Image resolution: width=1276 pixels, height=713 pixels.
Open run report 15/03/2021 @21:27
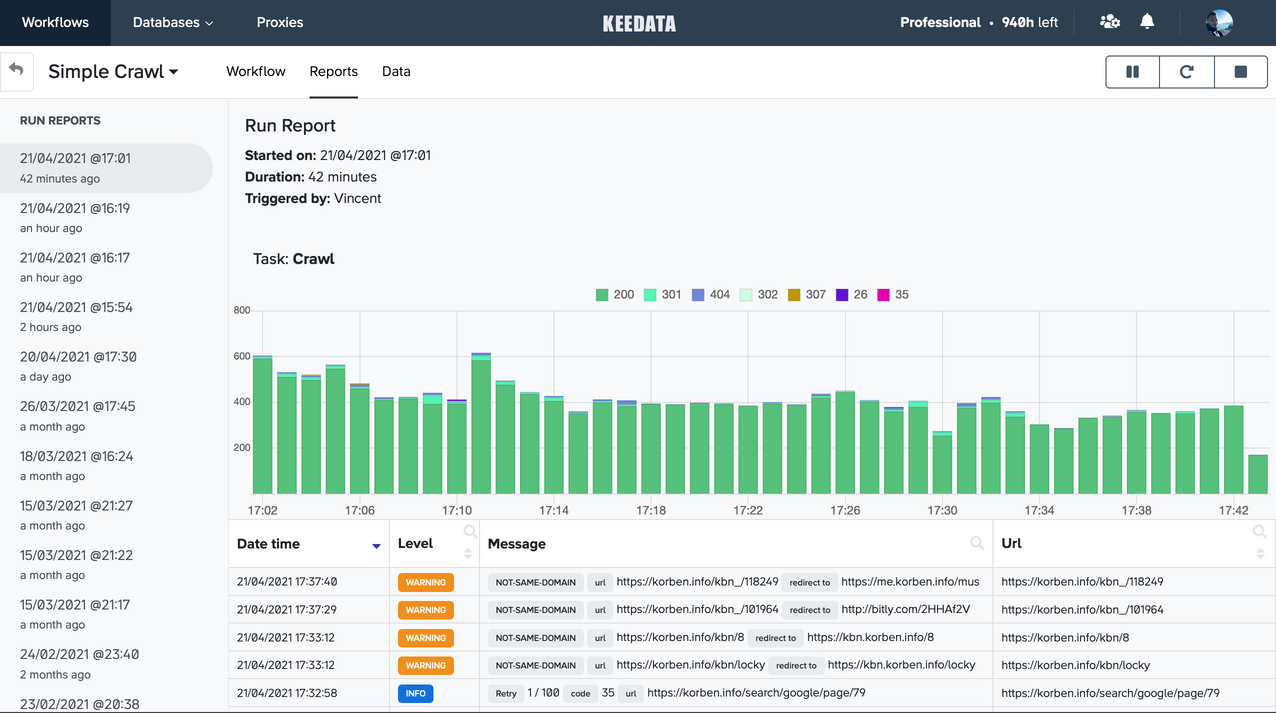[106, 515]
